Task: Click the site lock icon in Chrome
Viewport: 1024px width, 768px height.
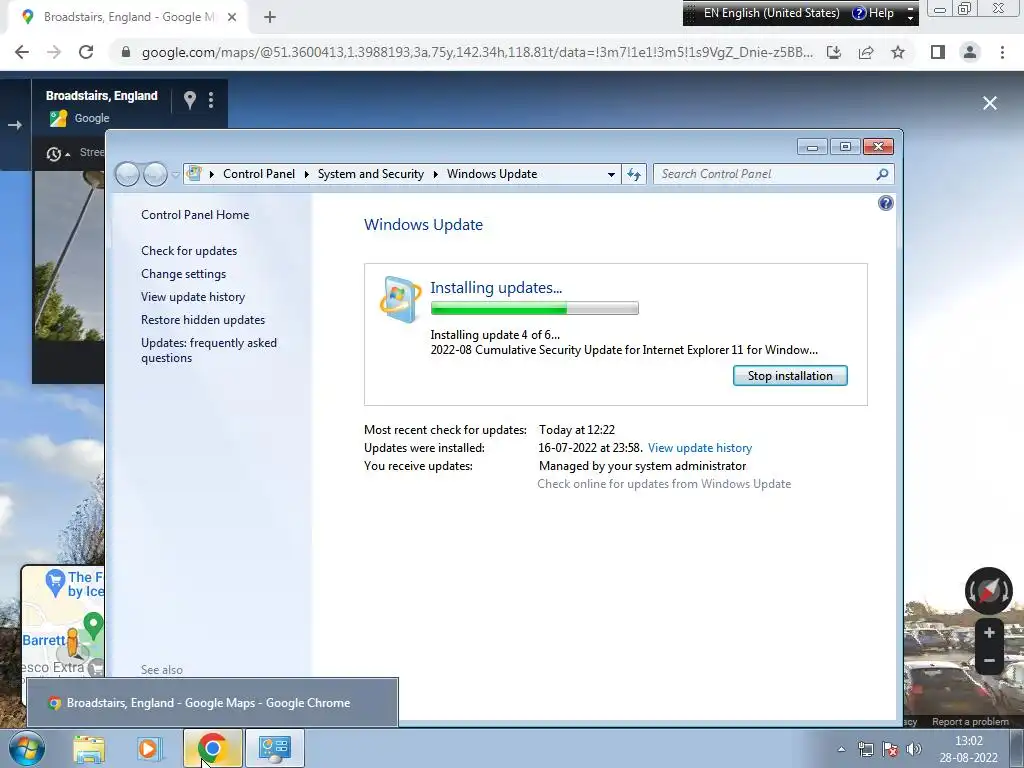Action: [126, 52]
